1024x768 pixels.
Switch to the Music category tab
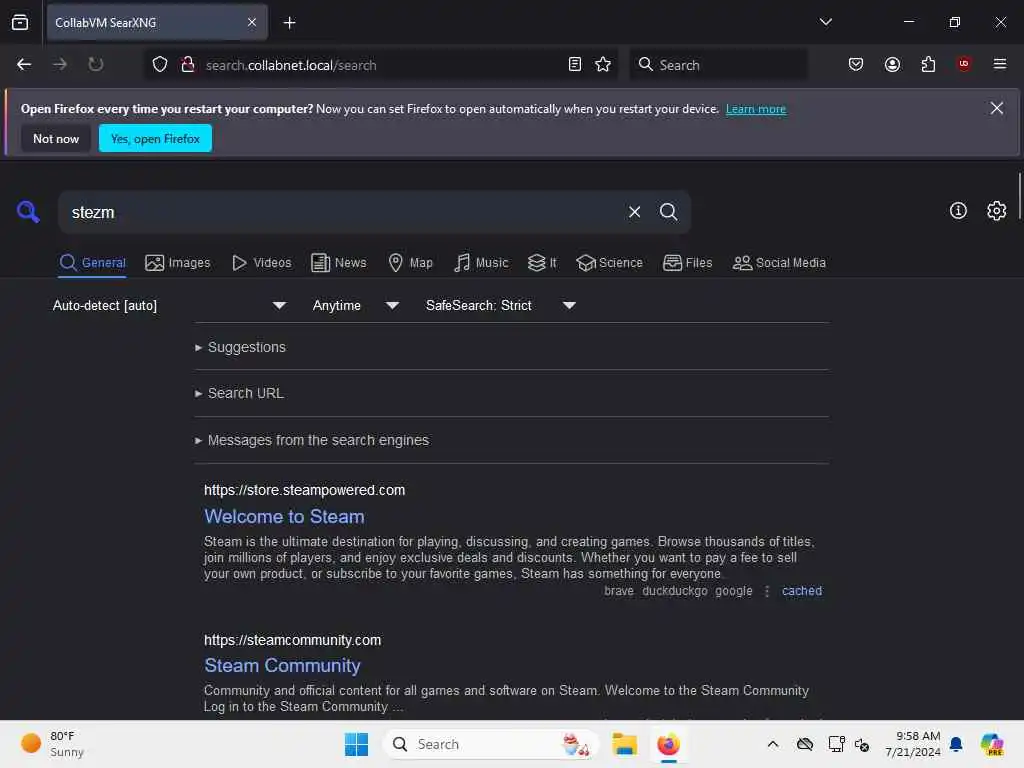pyautogui.click(x=481, y=263)
